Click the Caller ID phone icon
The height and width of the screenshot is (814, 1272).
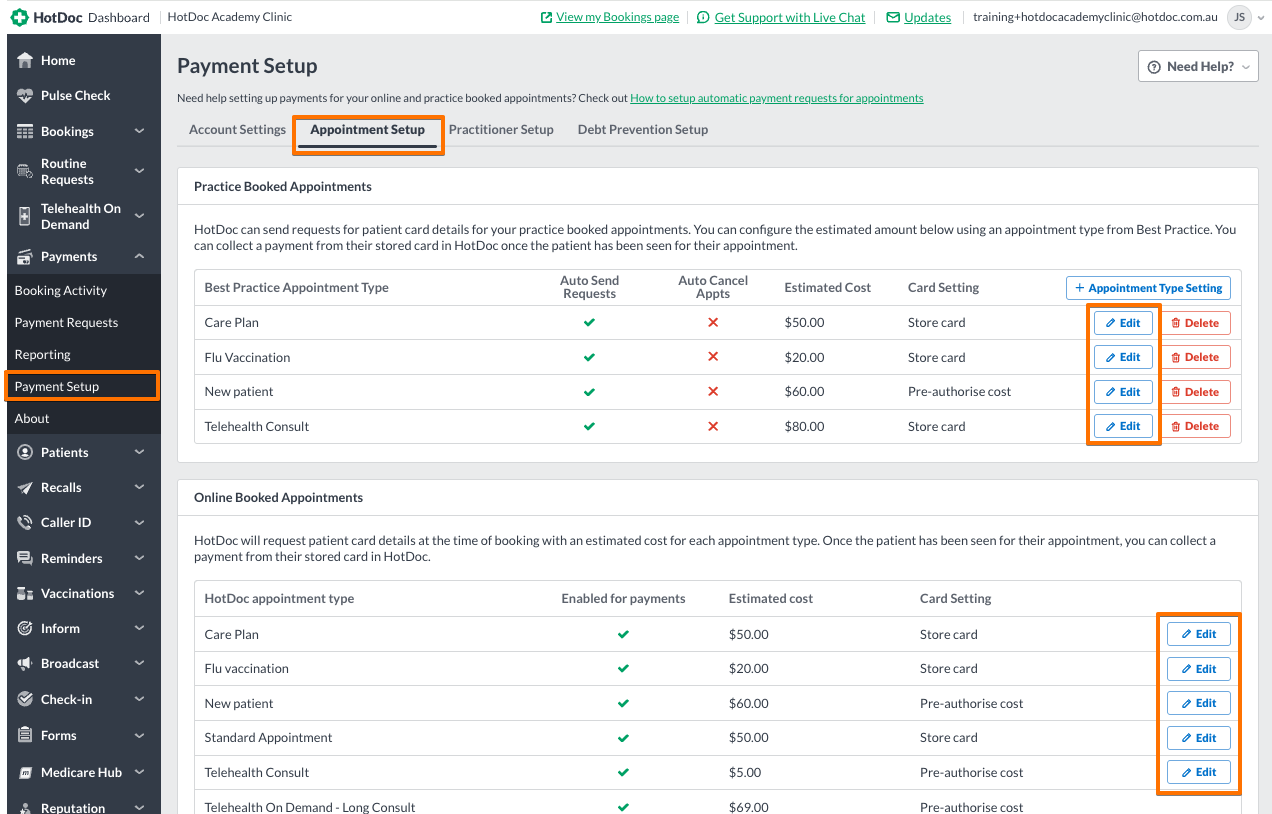tap(25, 522)
